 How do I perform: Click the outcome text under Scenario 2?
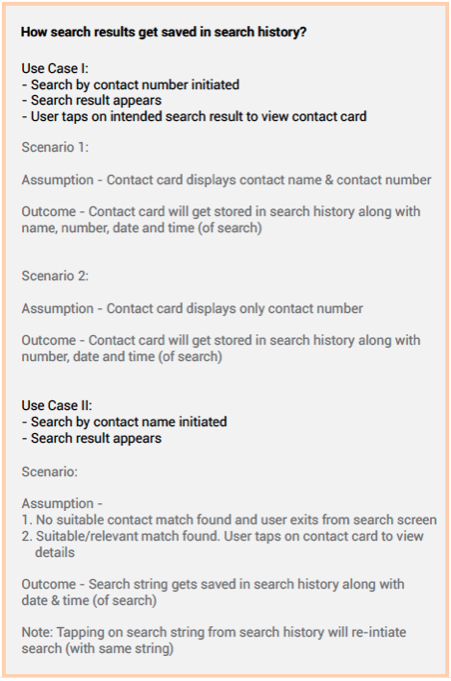point(221,348)
